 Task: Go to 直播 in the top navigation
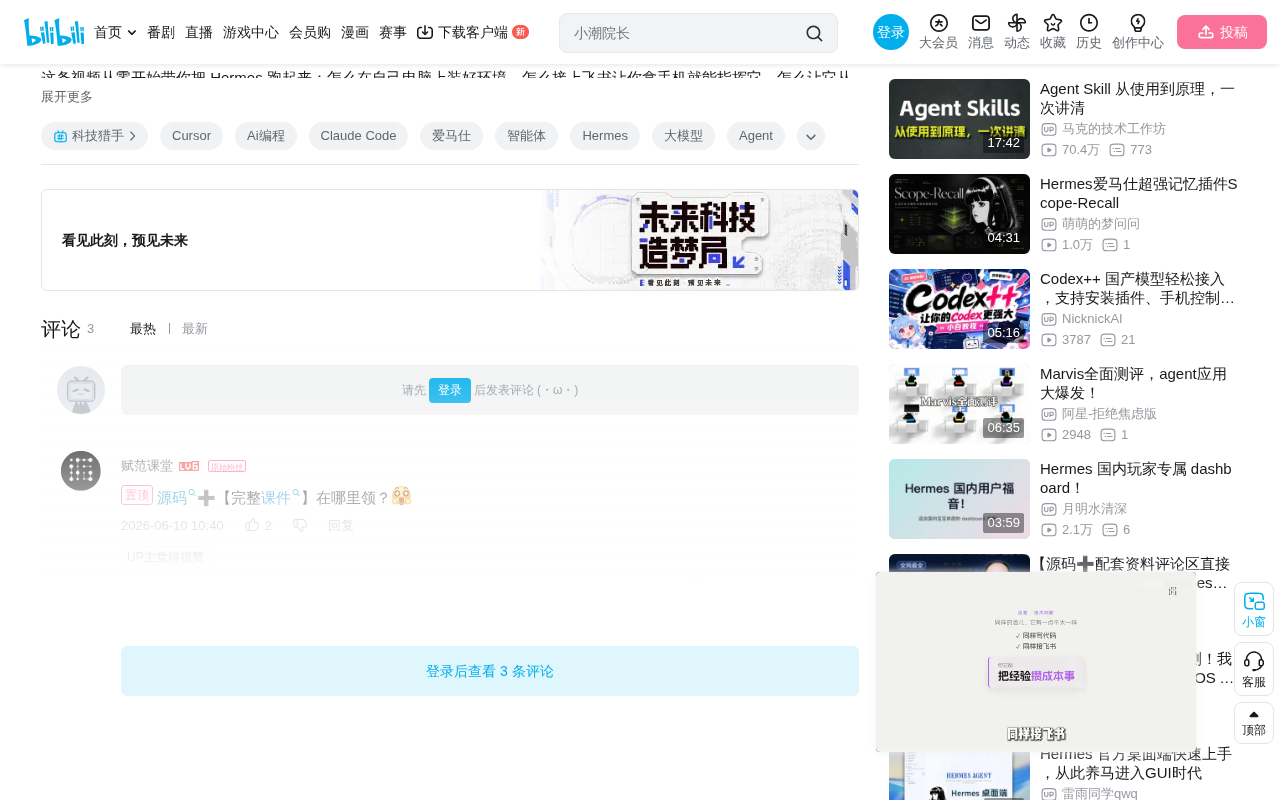pos(199,32)
